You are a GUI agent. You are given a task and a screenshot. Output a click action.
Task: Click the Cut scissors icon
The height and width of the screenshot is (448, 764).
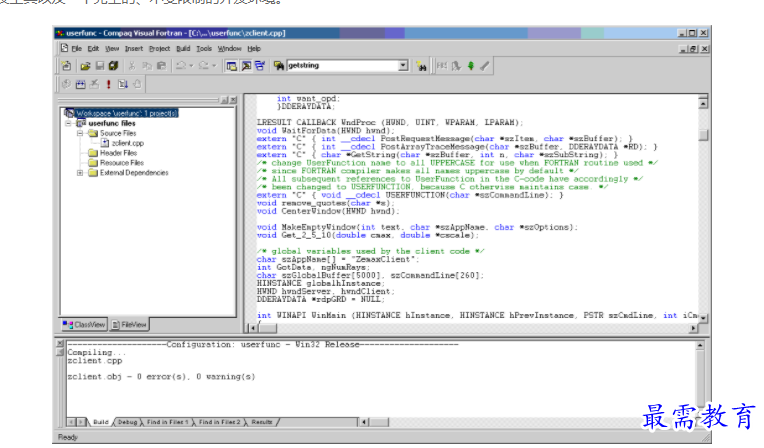132,66
